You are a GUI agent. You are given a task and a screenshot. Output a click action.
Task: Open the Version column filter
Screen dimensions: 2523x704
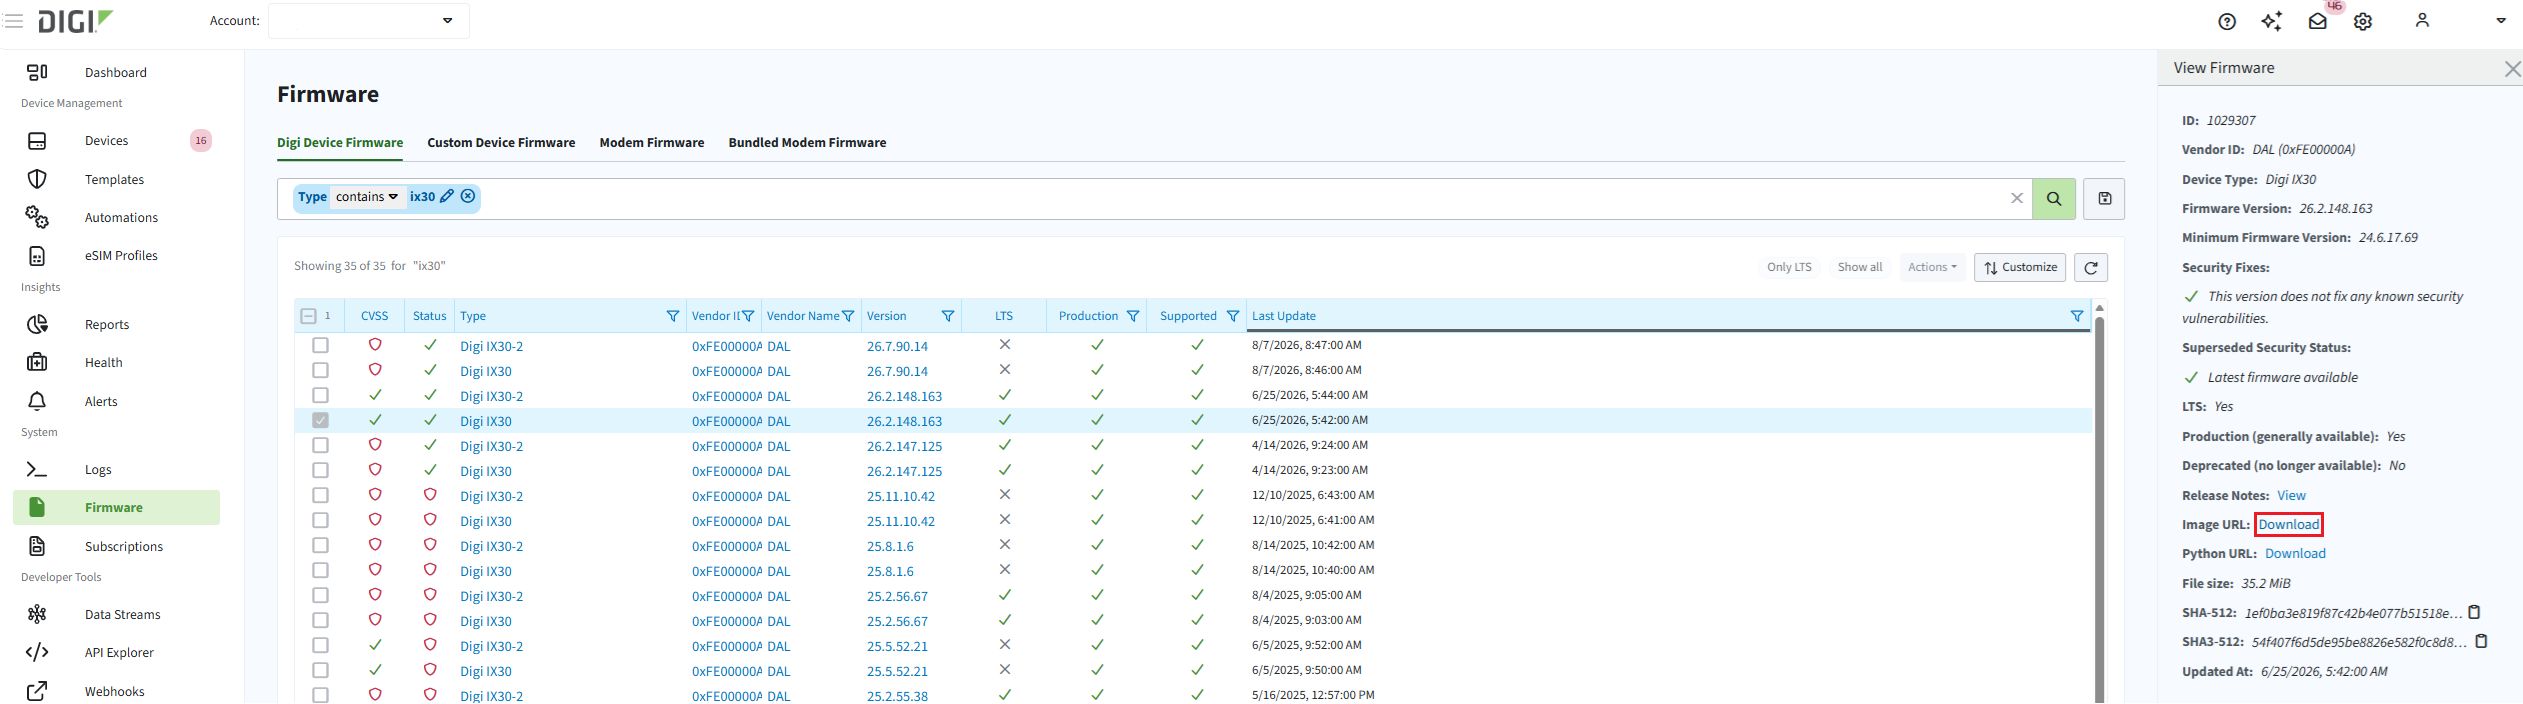click(947, 316)
